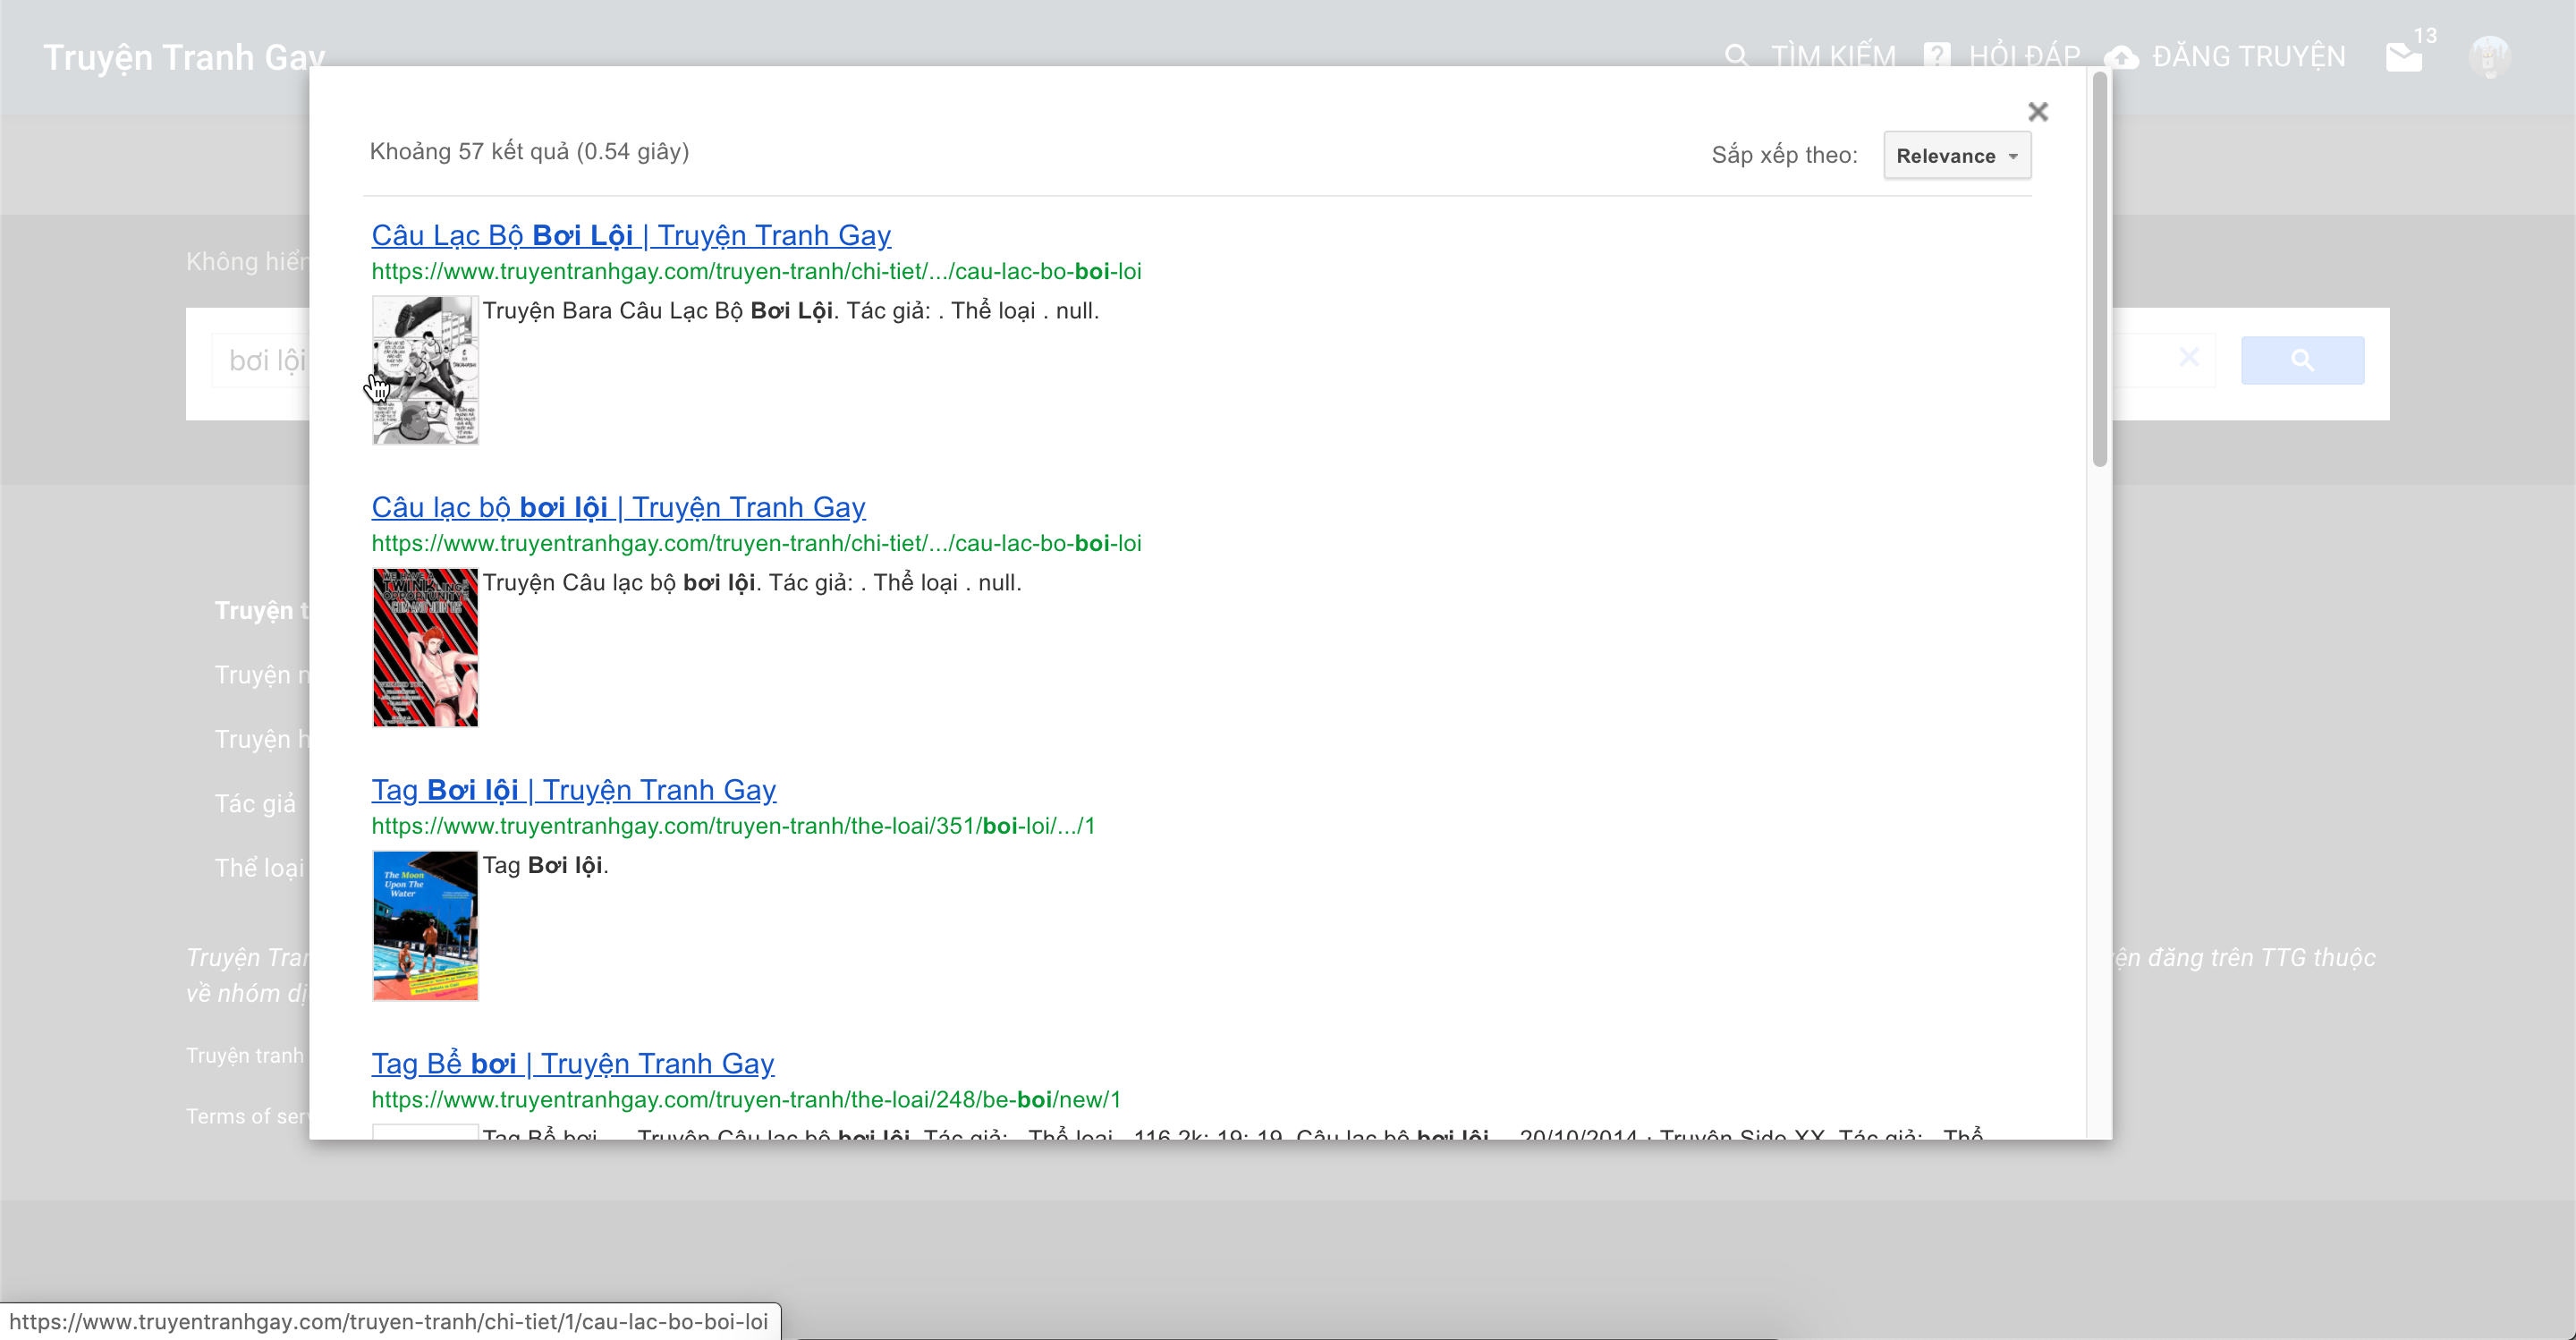The height and width of the screenshot is (1340, 2576).
Task: Click the black-and-white manga thumbnail
Action: [425, 370]
